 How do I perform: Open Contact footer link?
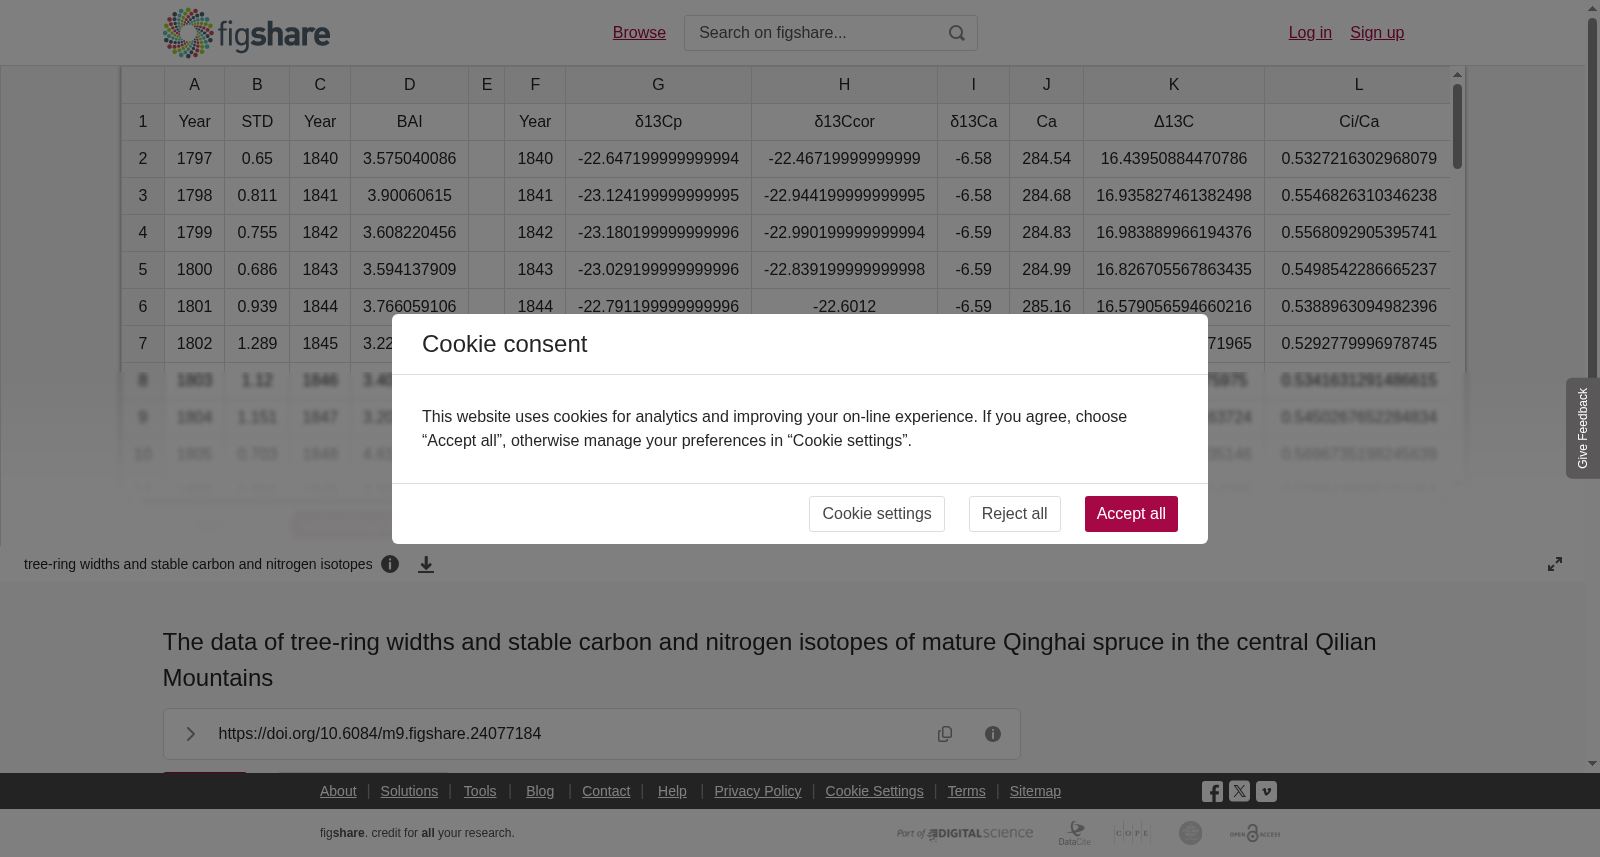pos(606,791)
